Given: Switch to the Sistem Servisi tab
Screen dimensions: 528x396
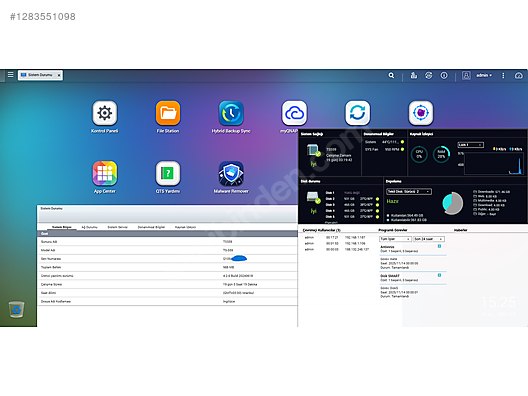Looking at the screenshot, I should pyautogui.click(x=118, y=227).
